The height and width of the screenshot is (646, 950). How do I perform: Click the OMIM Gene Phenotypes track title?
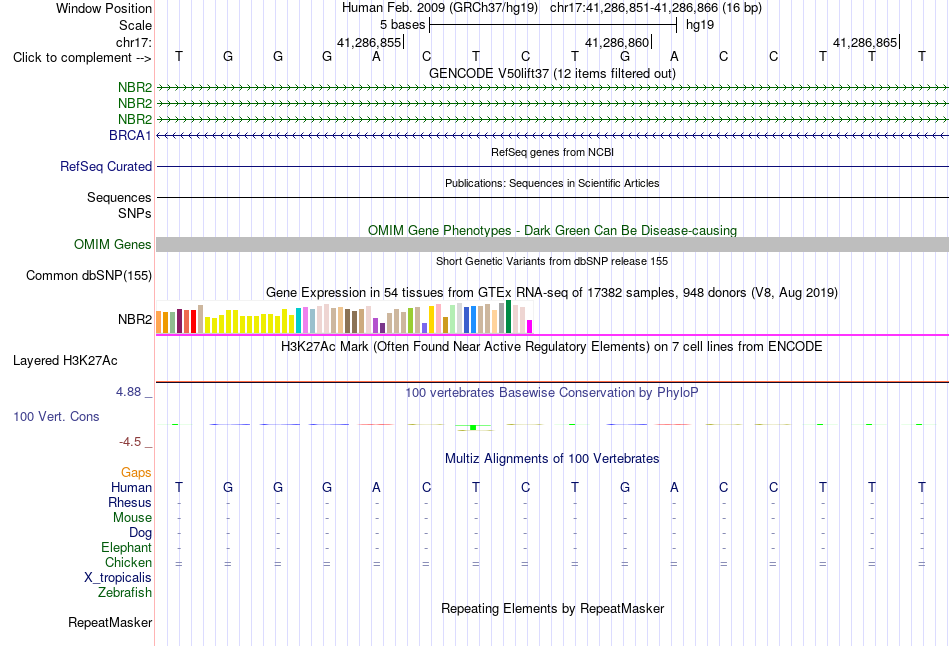coord(553,230)
